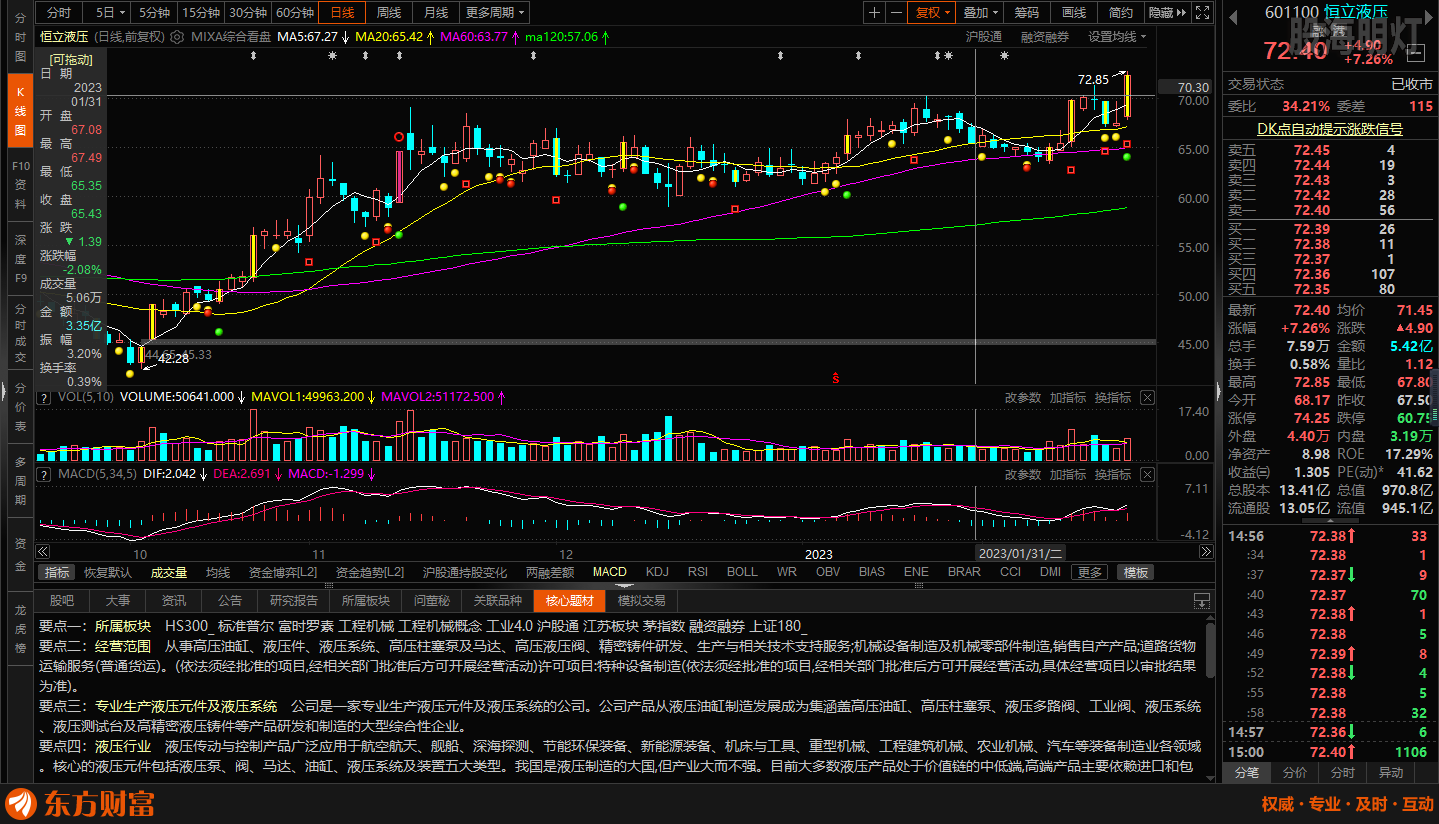This screenshot has width=1439, height=824.
Task: Click 改参数 on the VOL panel
Action: point(1022,398)
